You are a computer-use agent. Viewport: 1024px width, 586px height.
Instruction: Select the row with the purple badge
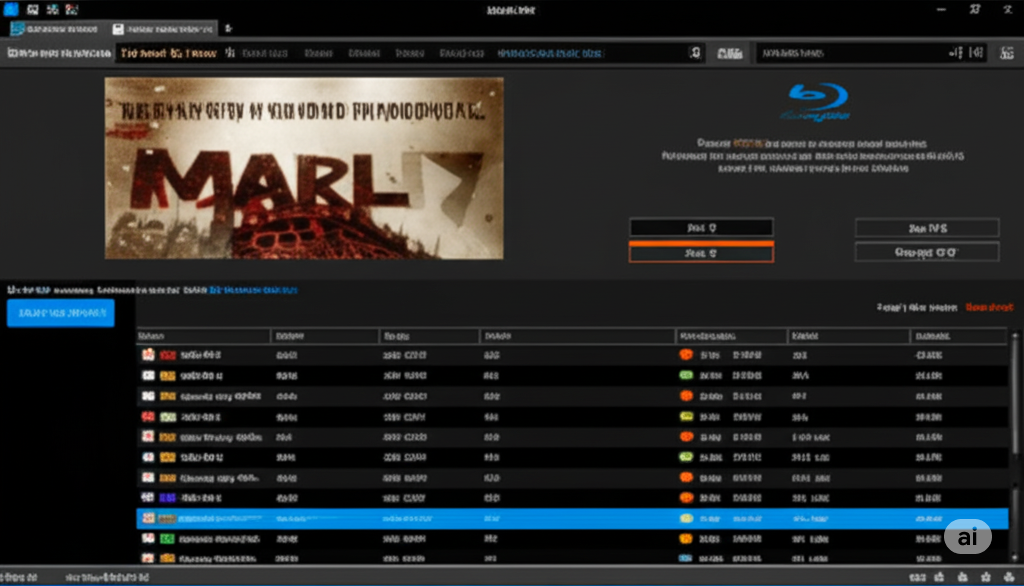pyautogui.click(x=572, y=498)
